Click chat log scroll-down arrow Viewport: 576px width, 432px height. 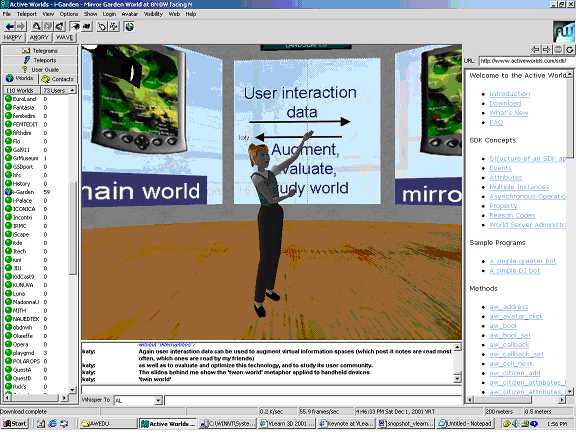point(457,378)
